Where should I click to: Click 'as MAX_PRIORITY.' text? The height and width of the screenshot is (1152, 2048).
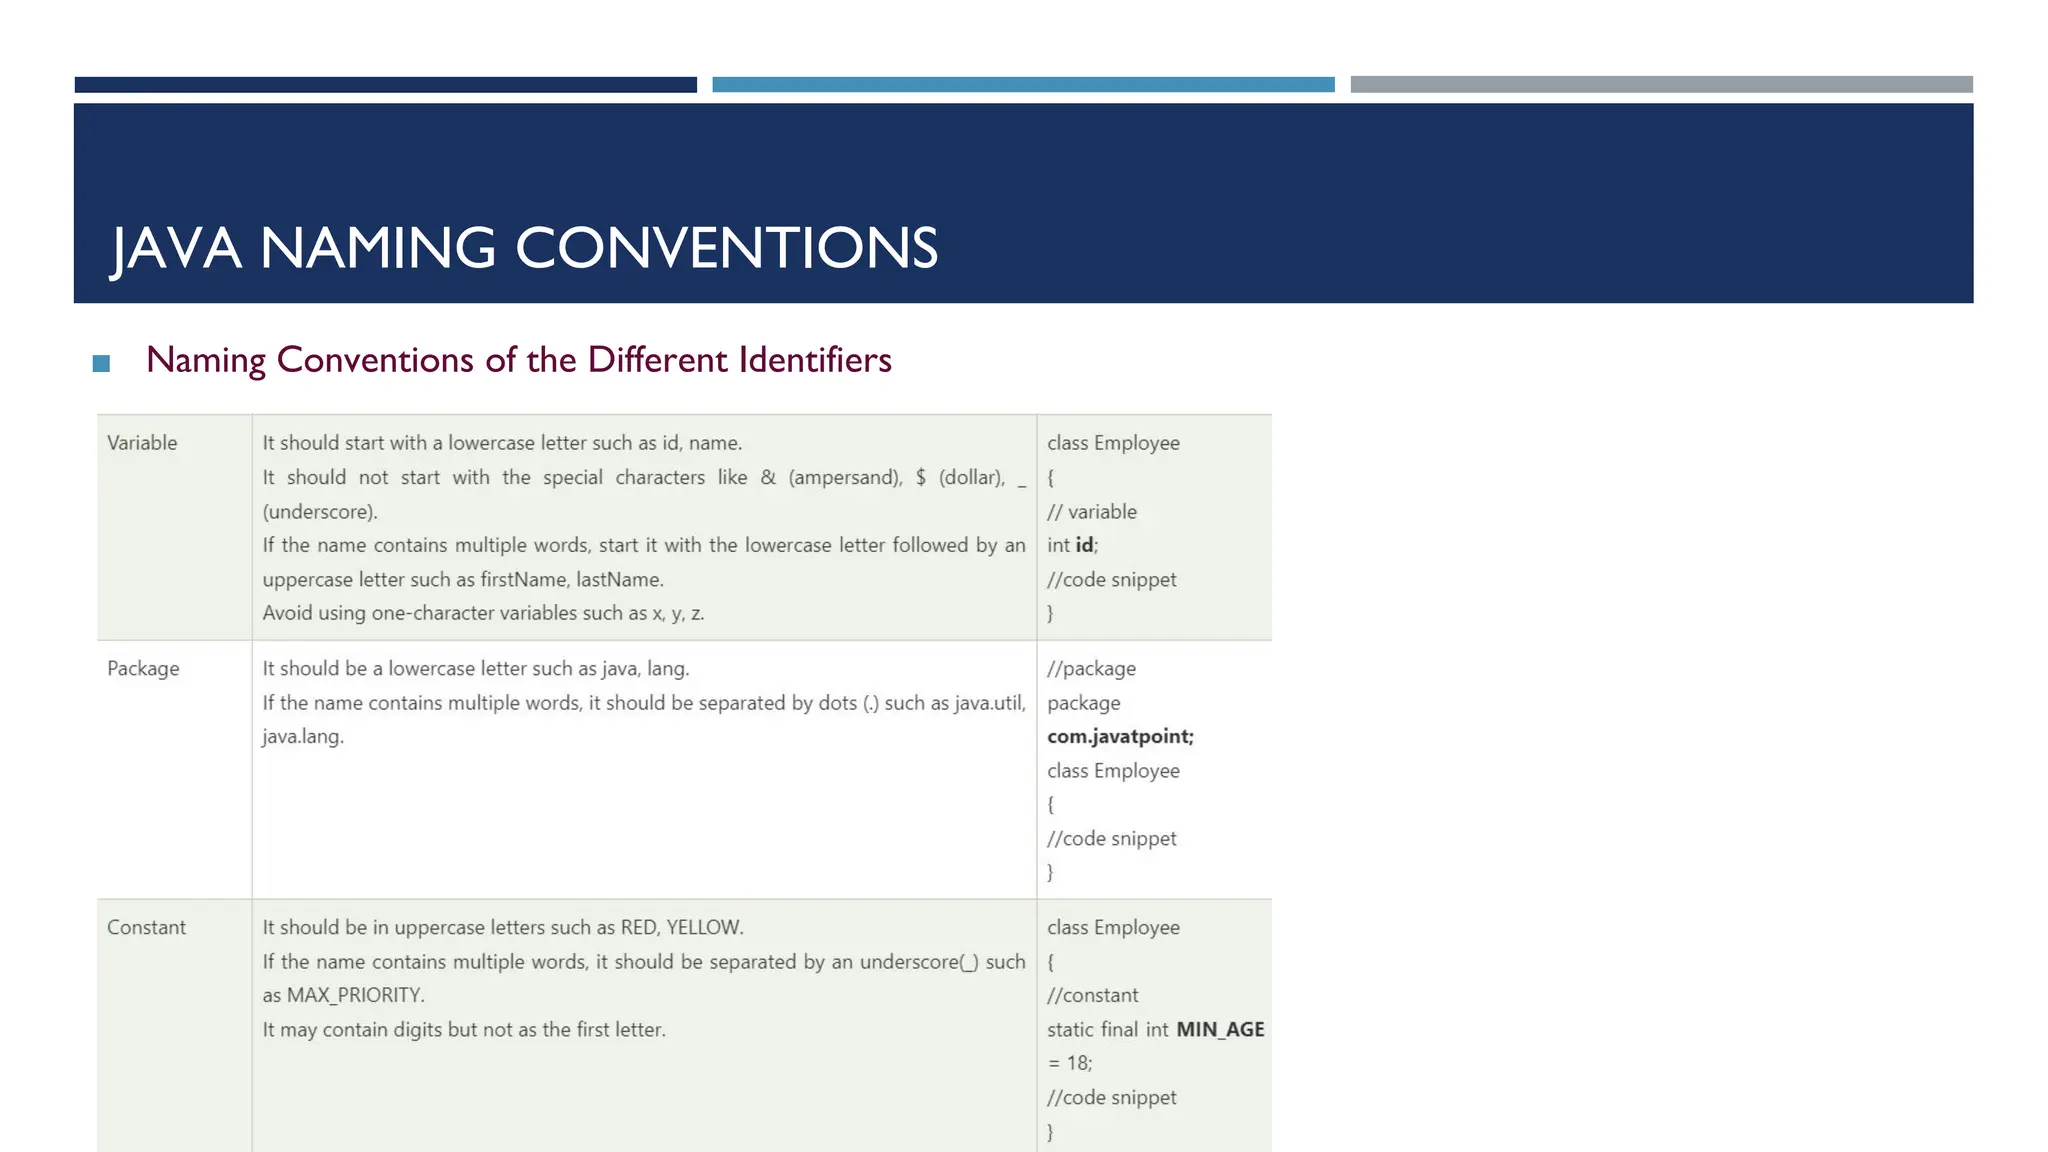pyautogui.click(x=343, y=995)
